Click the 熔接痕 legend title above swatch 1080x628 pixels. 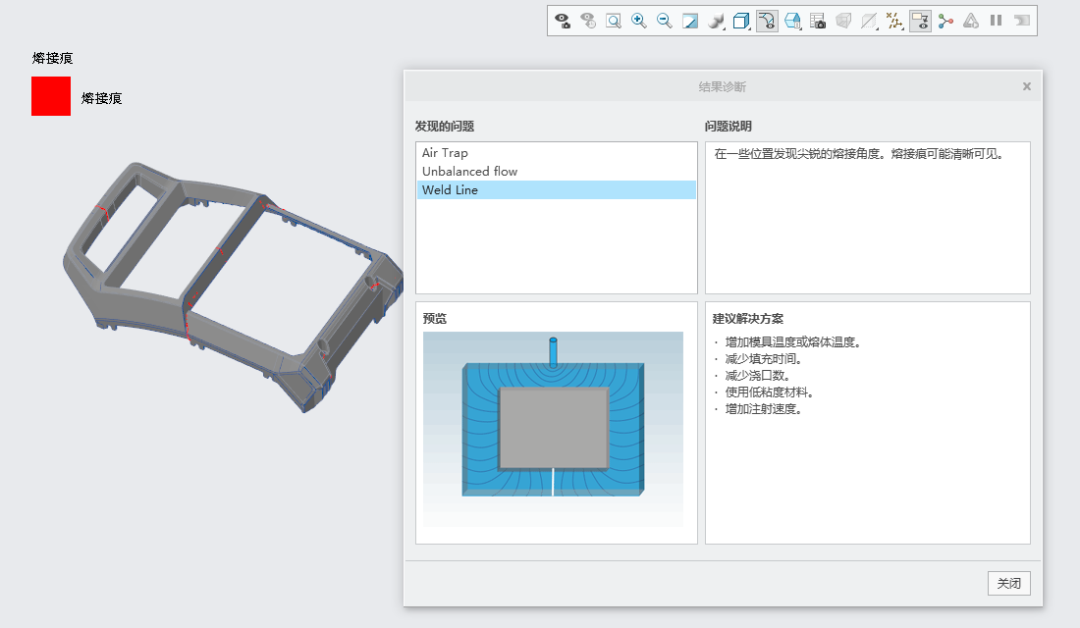point(52,58)
